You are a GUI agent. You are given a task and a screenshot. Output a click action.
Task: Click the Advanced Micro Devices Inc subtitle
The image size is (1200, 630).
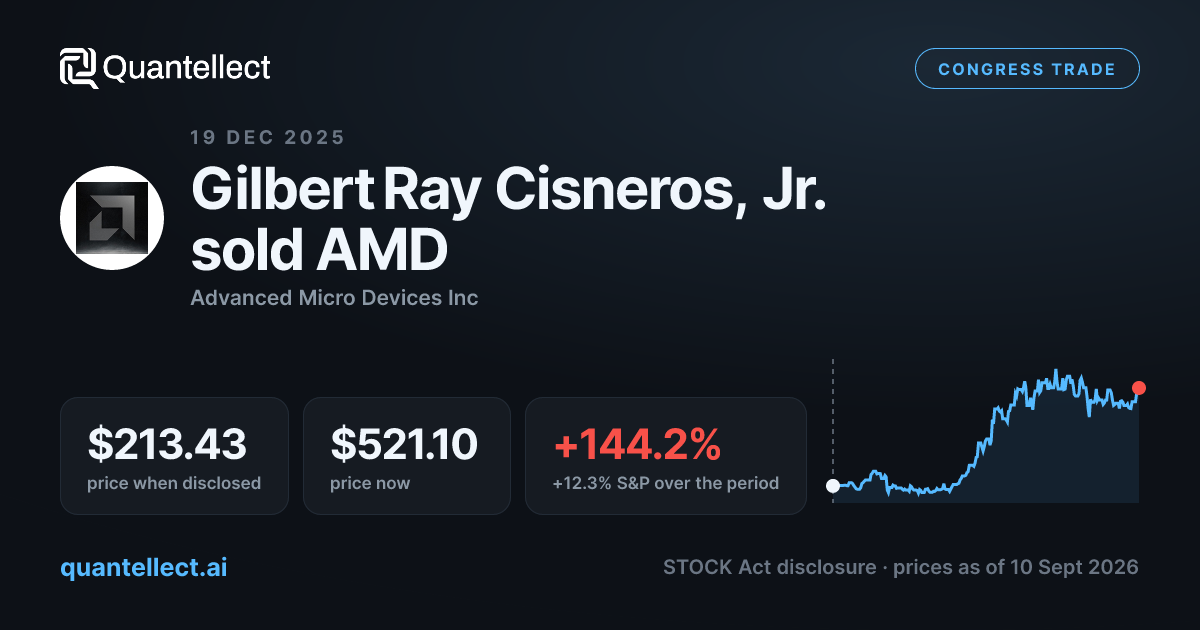pyautogui.click(x=334, y=298)
